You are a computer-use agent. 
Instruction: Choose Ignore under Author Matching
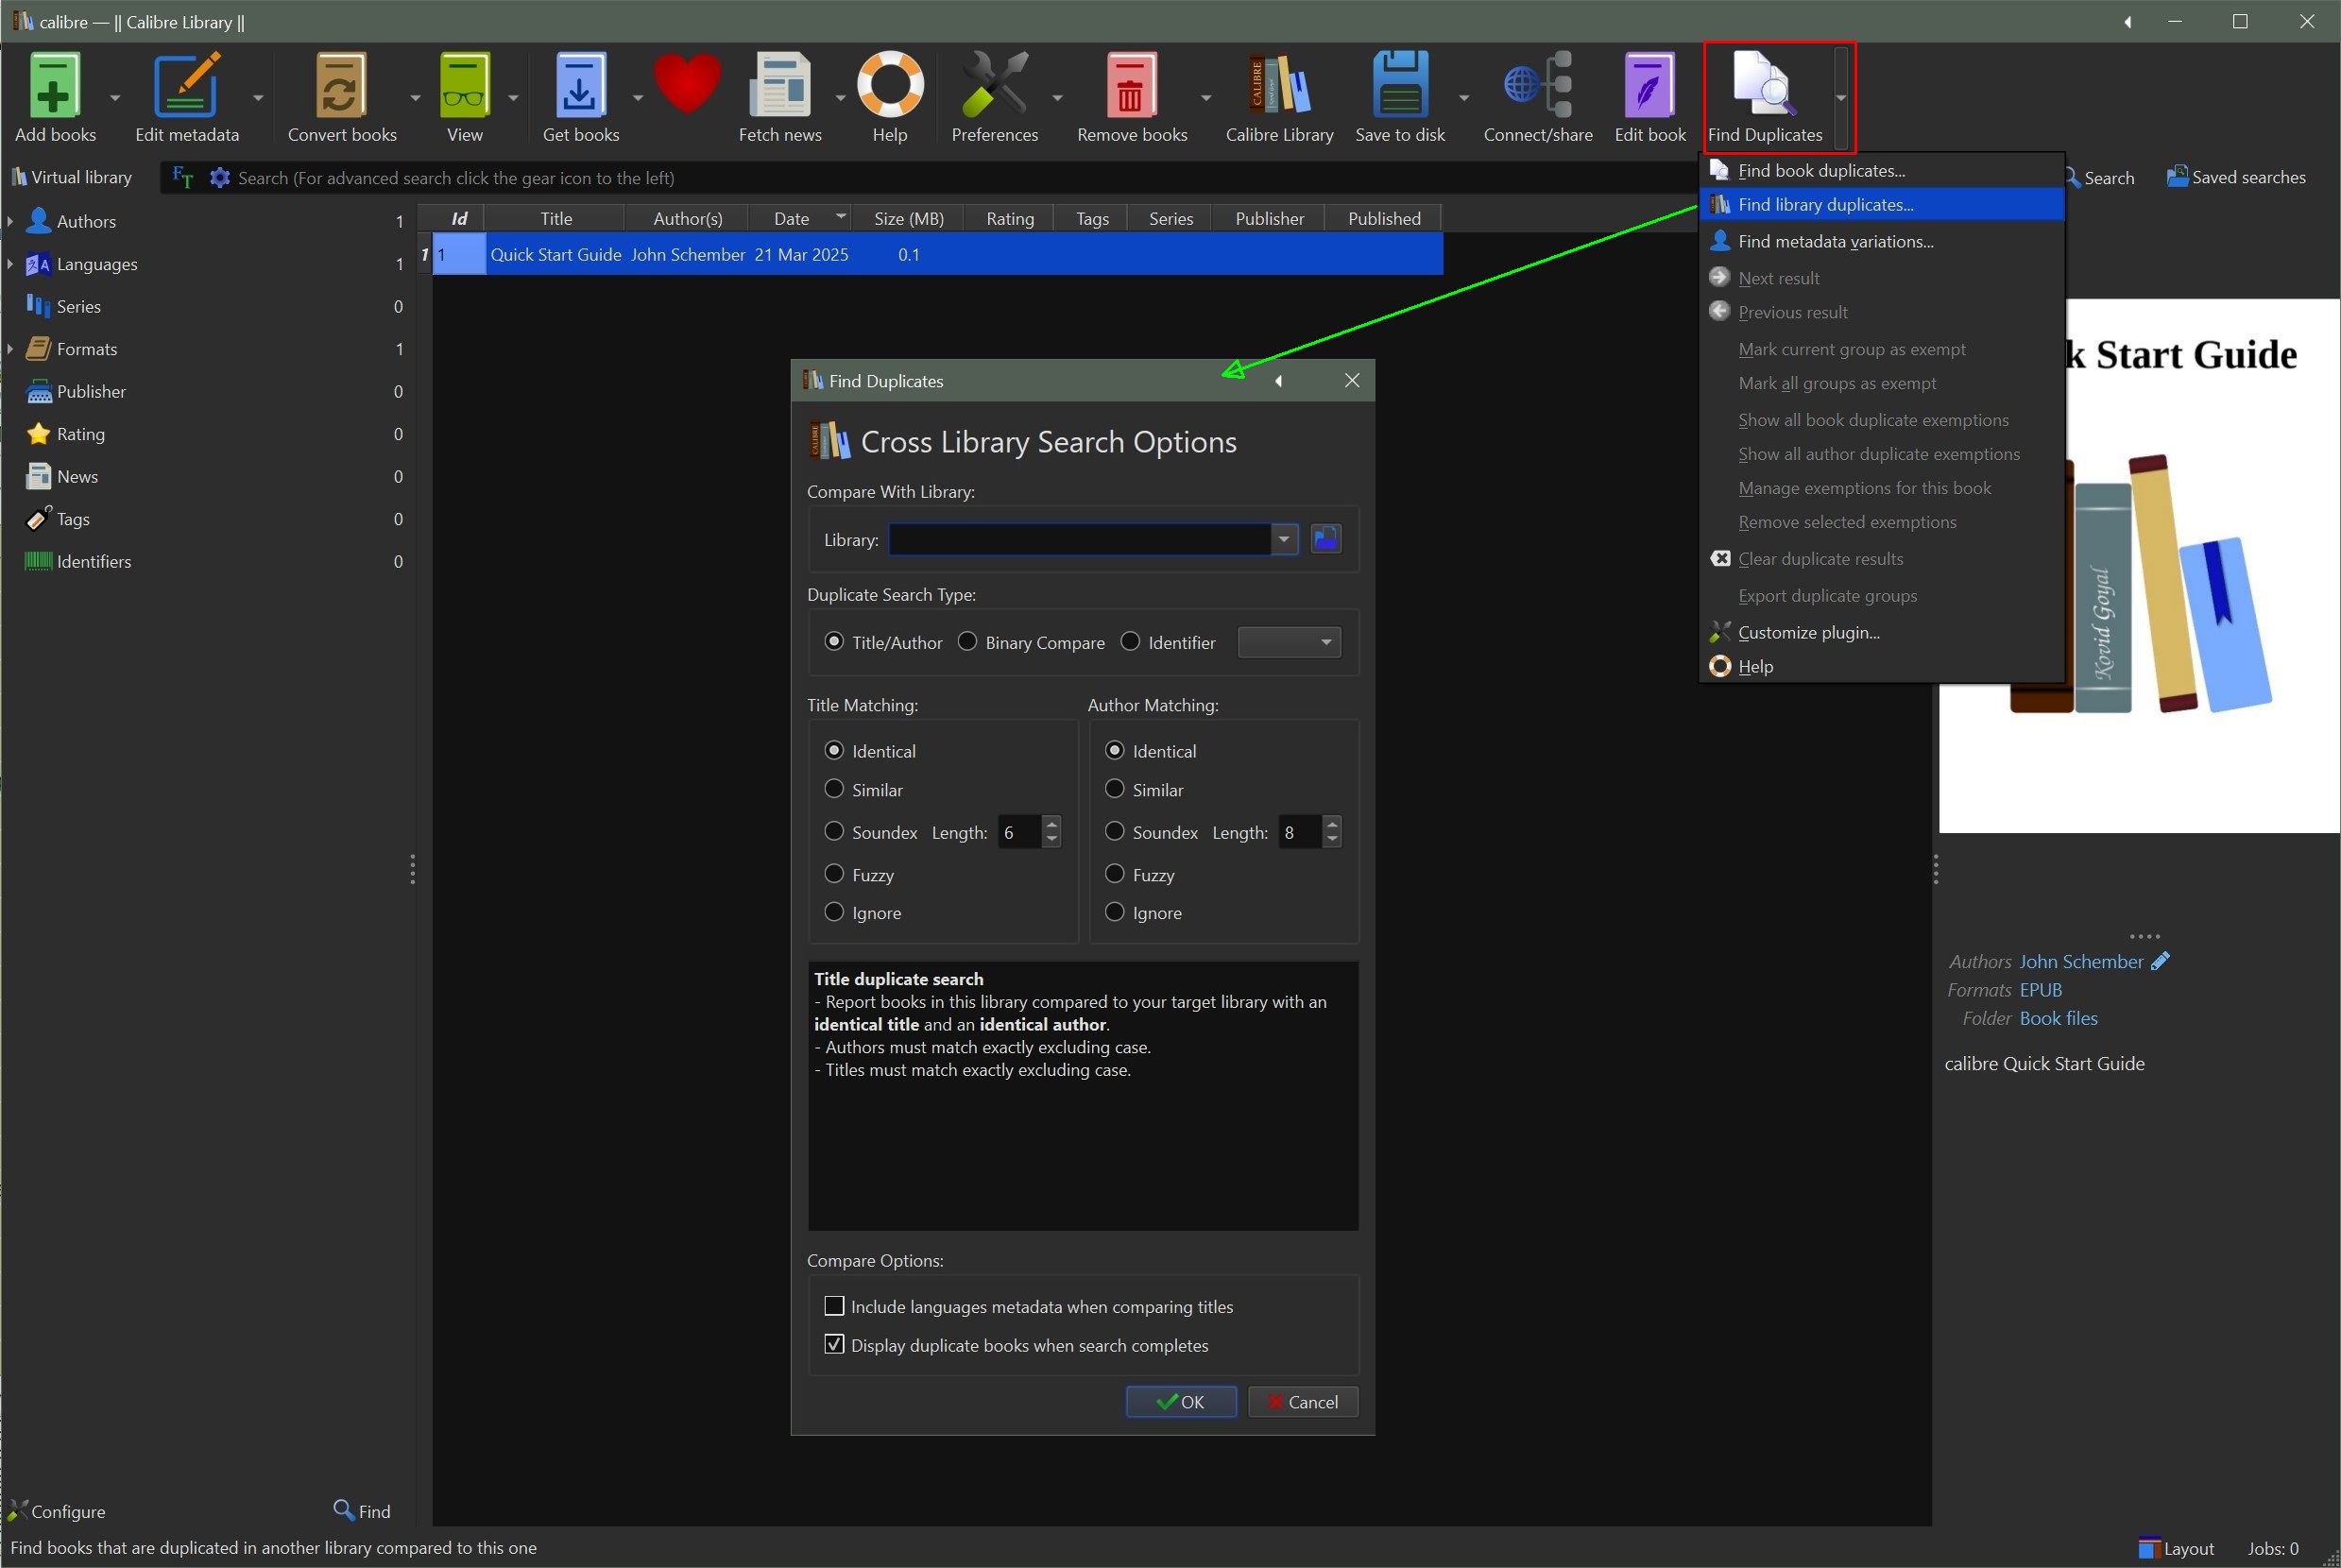1143,912
